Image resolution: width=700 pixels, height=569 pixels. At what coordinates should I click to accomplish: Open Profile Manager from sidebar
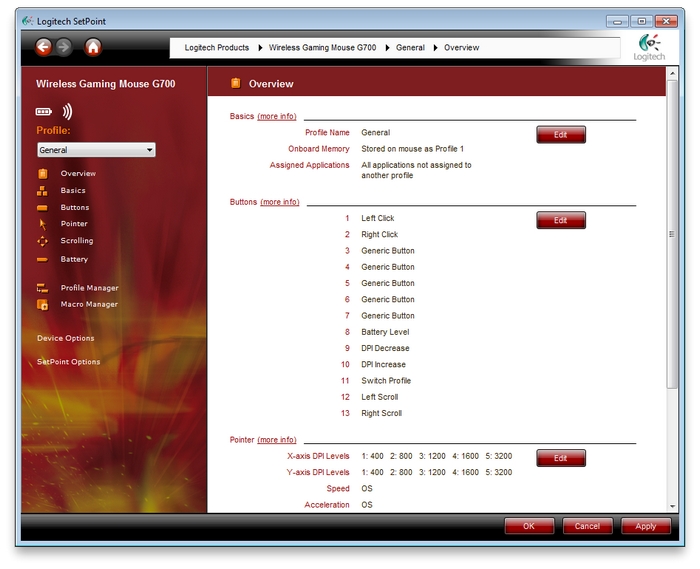tap(90, 288)
